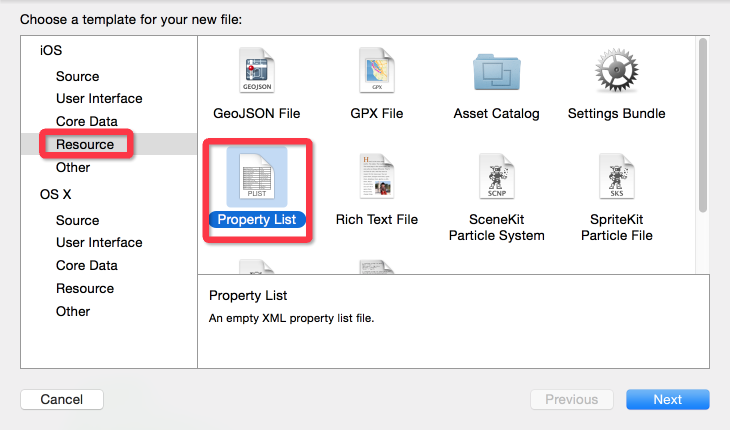Select User Interface under OS X

99,242
